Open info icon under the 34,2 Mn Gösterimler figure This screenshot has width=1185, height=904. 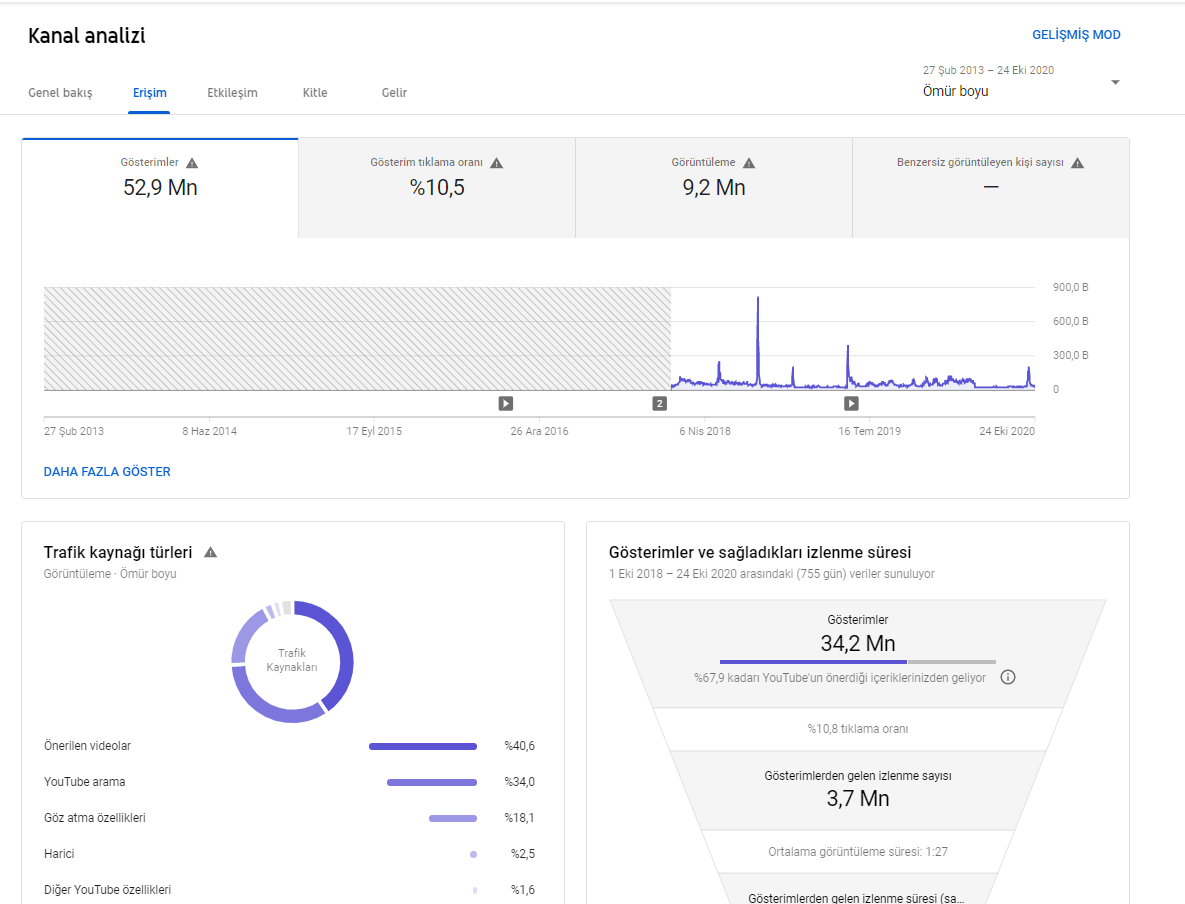pos(1007,677)
